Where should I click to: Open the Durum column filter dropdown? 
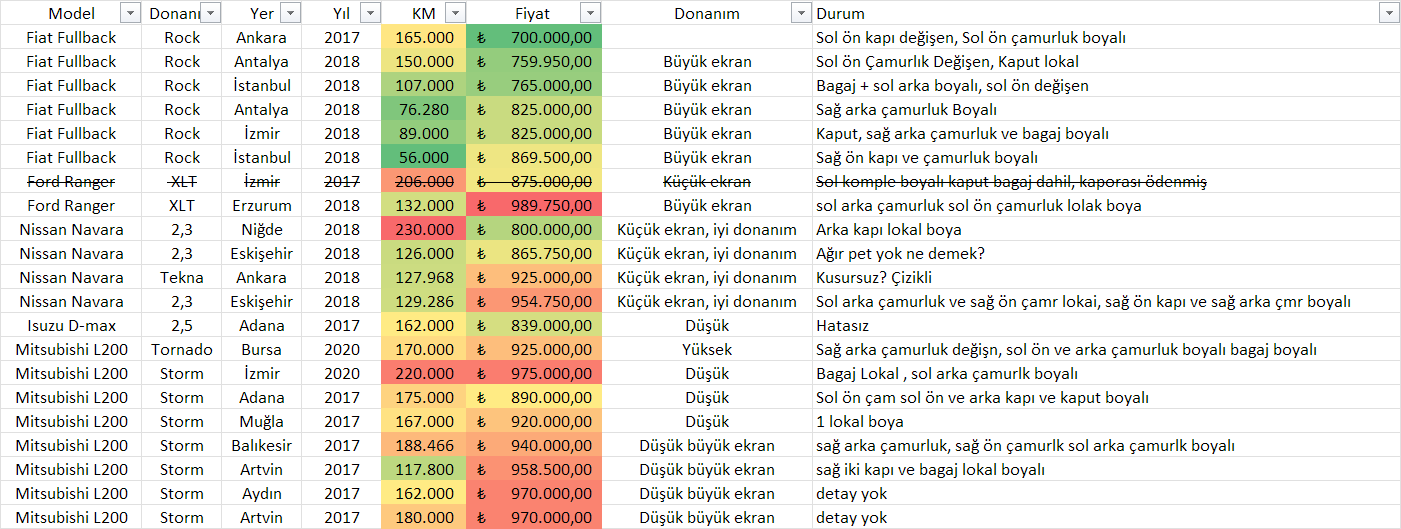pyautogui.click(x=1388, y=13)
